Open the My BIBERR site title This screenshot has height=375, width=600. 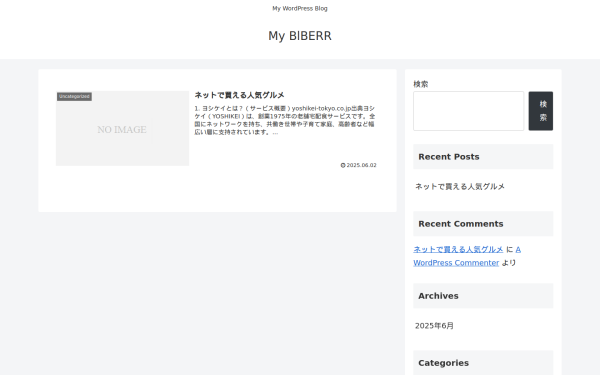click(x=300, y=36)
